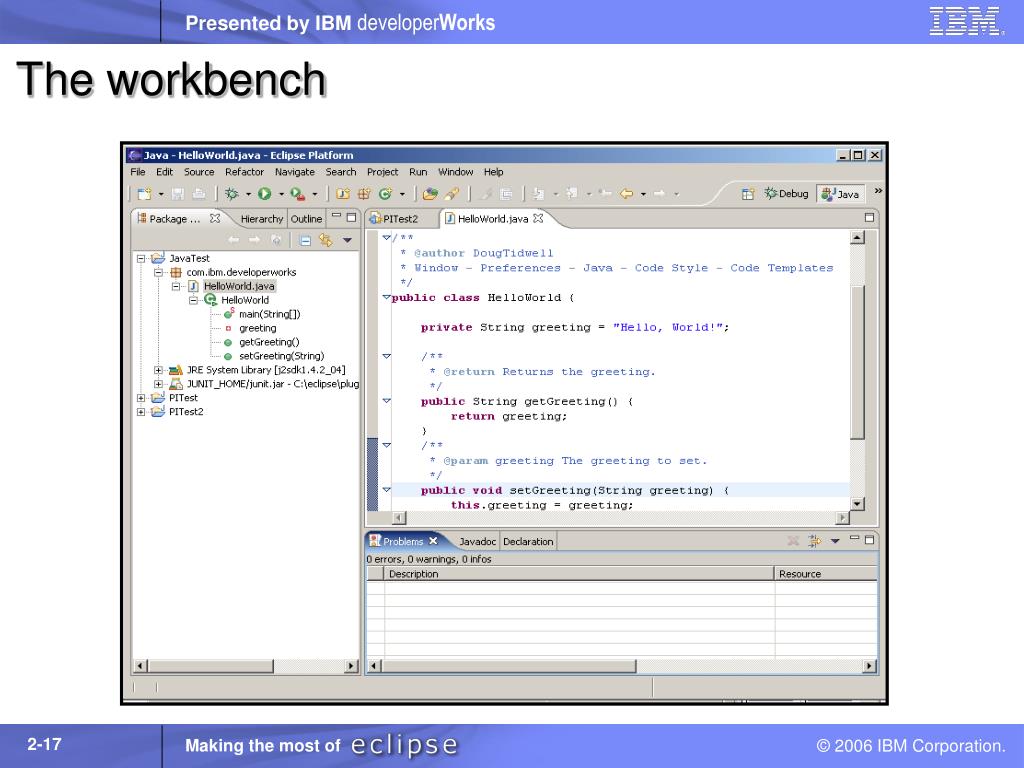Open the Problems view menu arrow
The height and width of the screenshot is (768, 1024).
tap(835, 541)
